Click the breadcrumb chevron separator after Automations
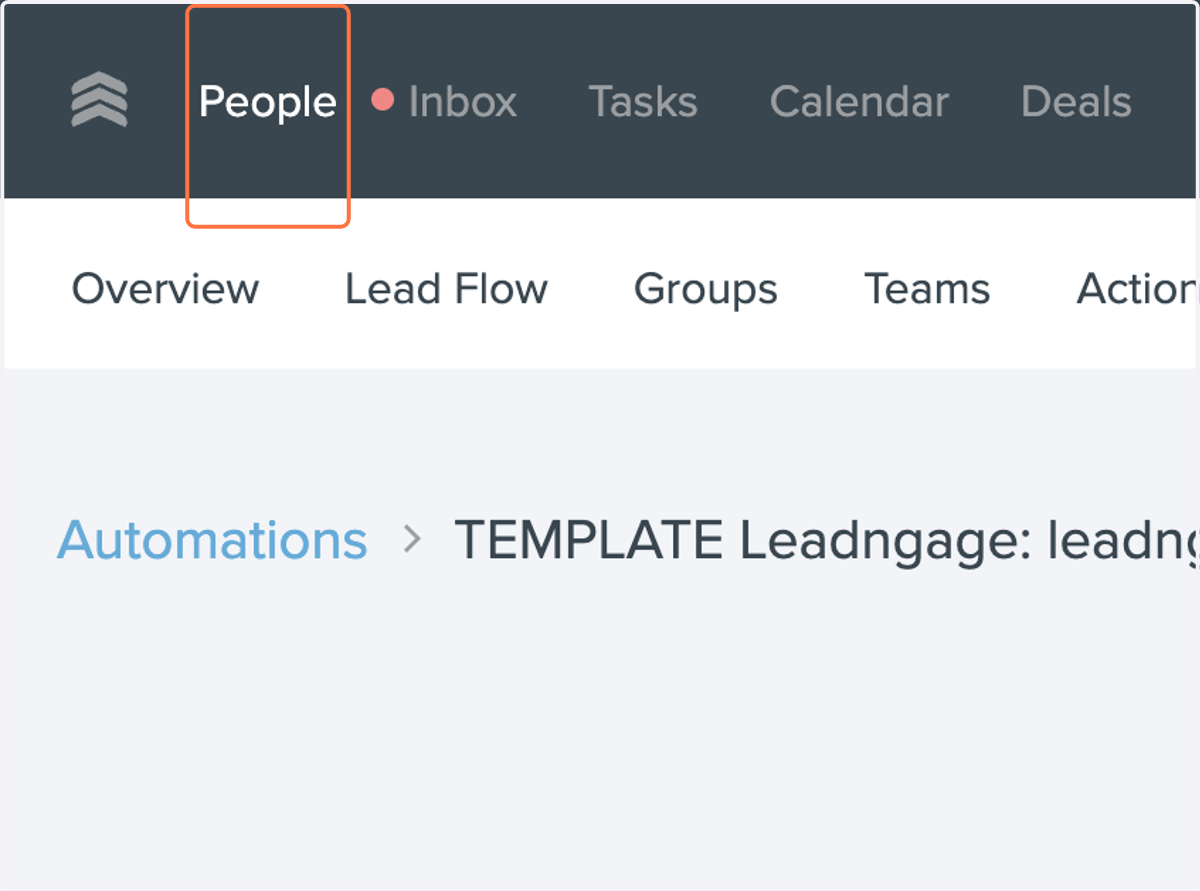1200x891 pixels. tap(412, 540)
